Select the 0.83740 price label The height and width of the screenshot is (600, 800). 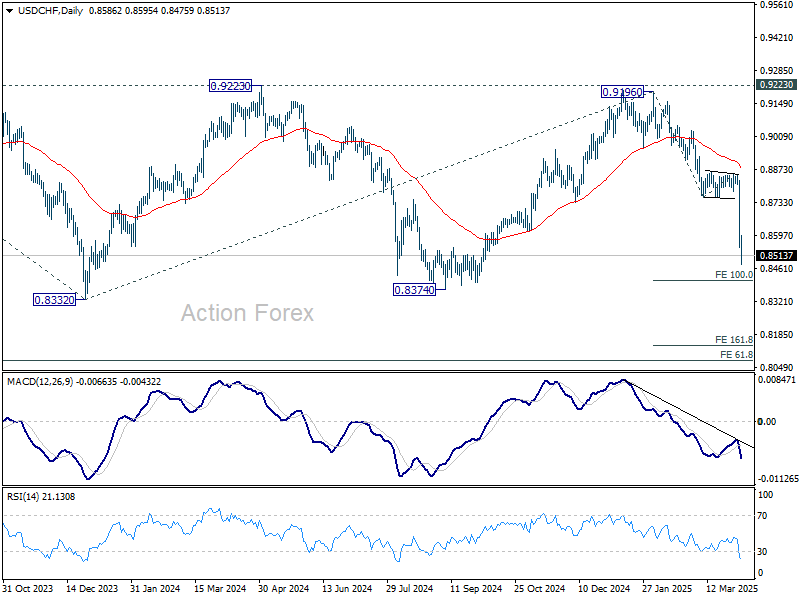pyautogui.click(x=414, y=290)
